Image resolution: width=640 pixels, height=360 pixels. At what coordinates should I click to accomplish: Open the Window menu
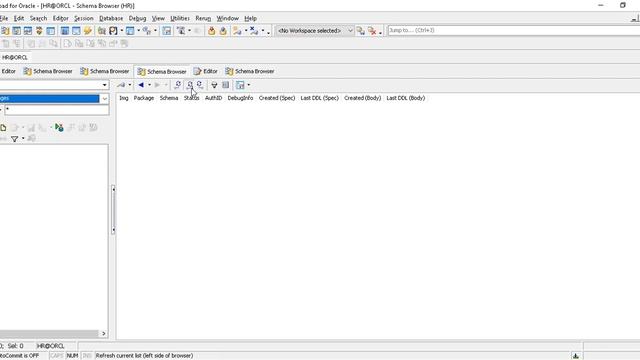[227, 18]
